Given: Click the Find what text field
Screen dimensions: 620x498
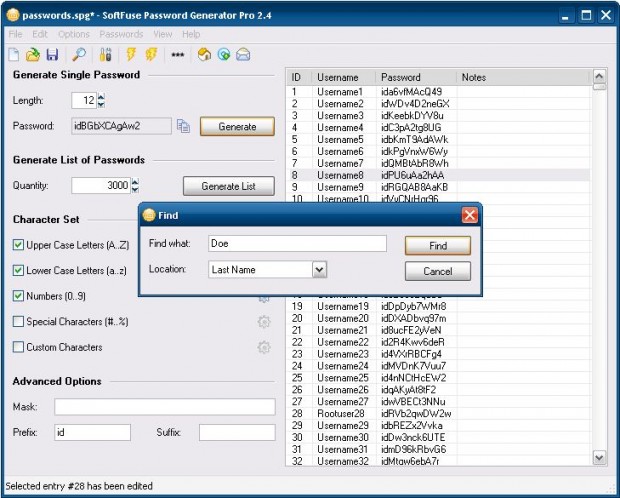Looking at the screenshot, I should point(297,244).
